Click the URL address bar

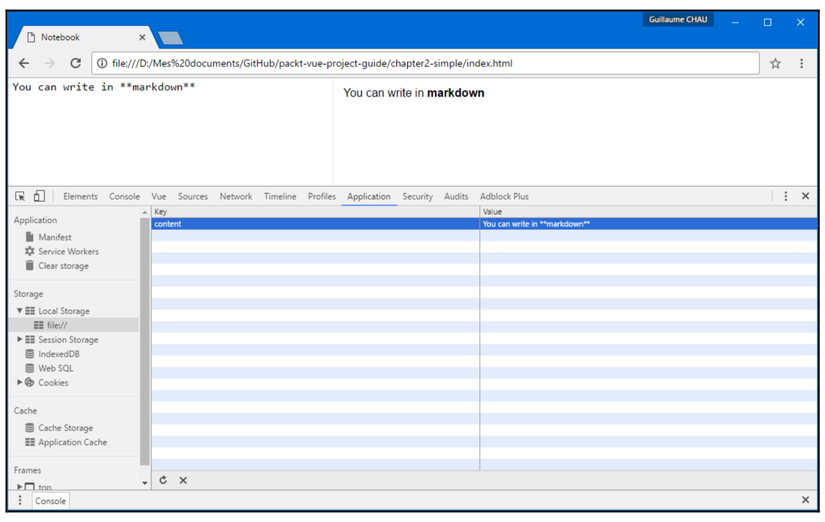click(x=425, y=63)
